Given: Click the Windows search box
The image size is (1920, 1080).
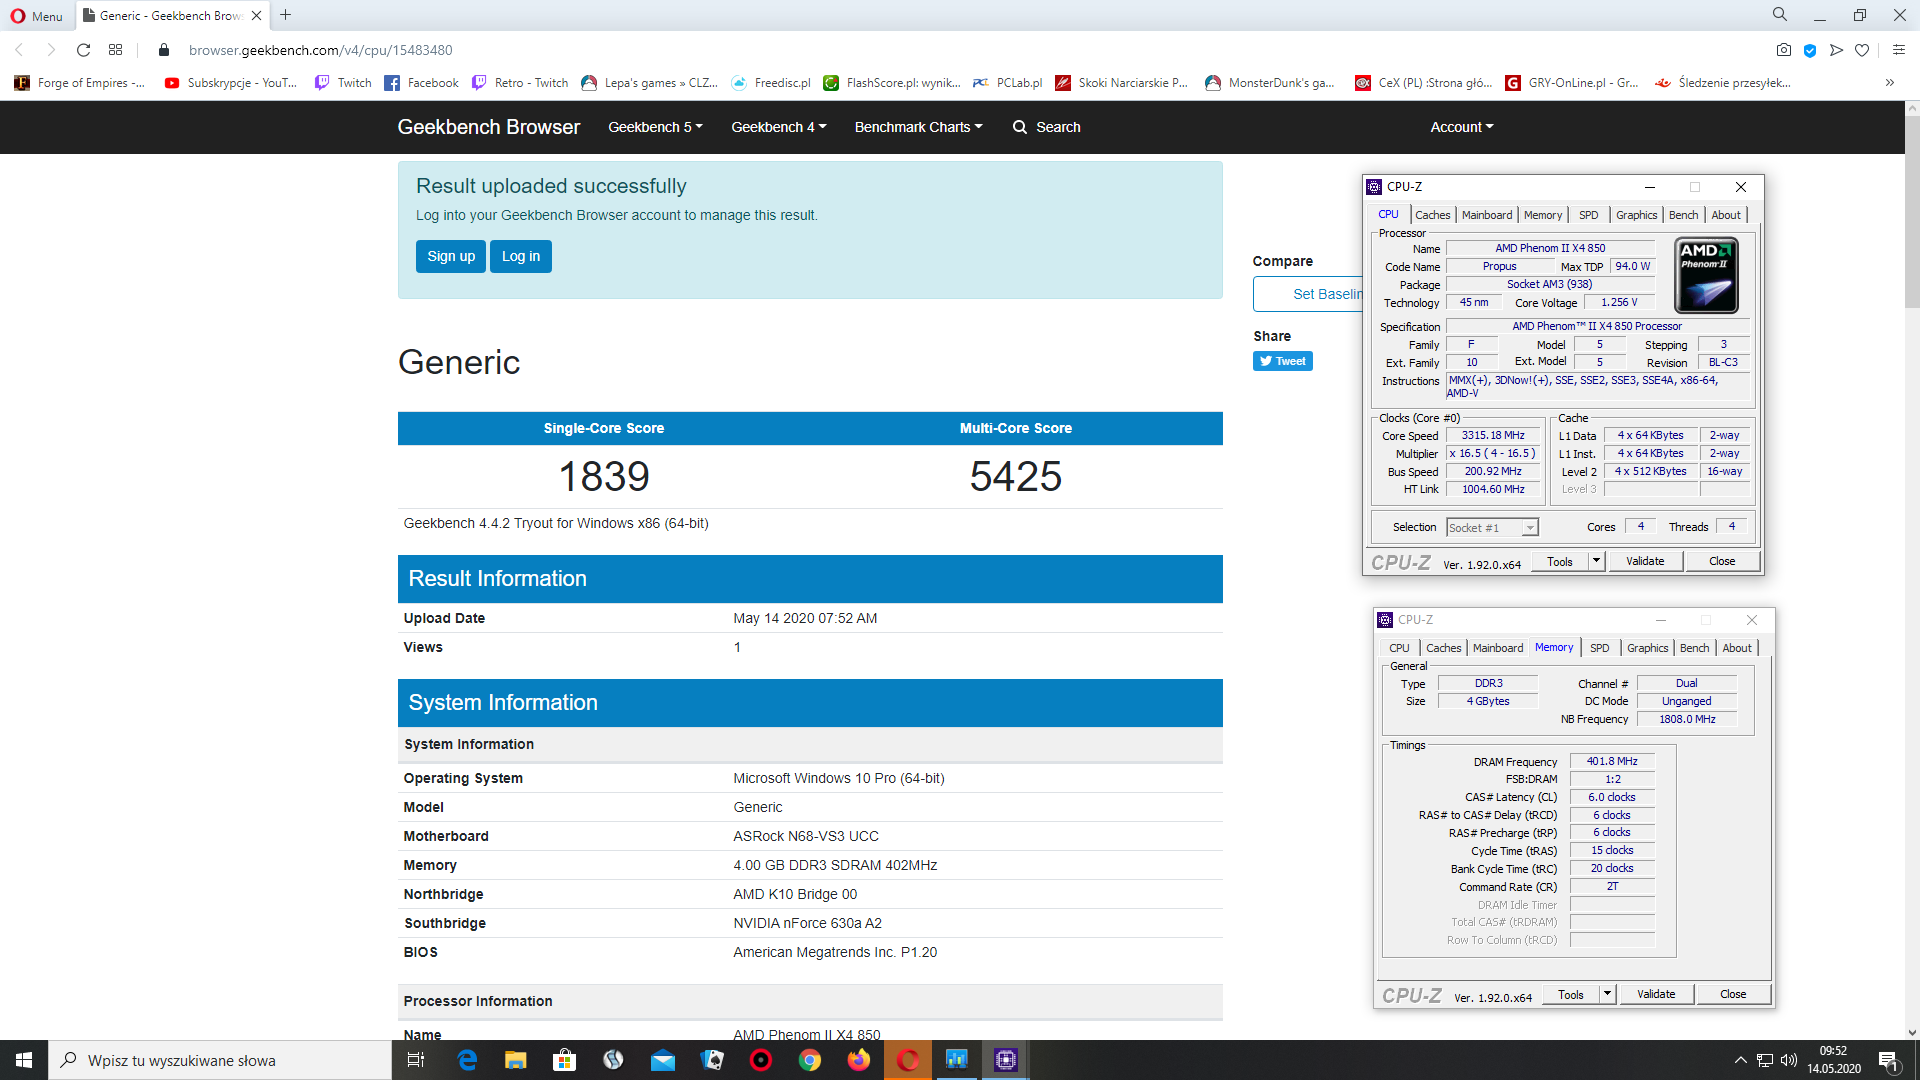Looking at the screenshot, I should pyautogui.click(x=220, y=1060).
